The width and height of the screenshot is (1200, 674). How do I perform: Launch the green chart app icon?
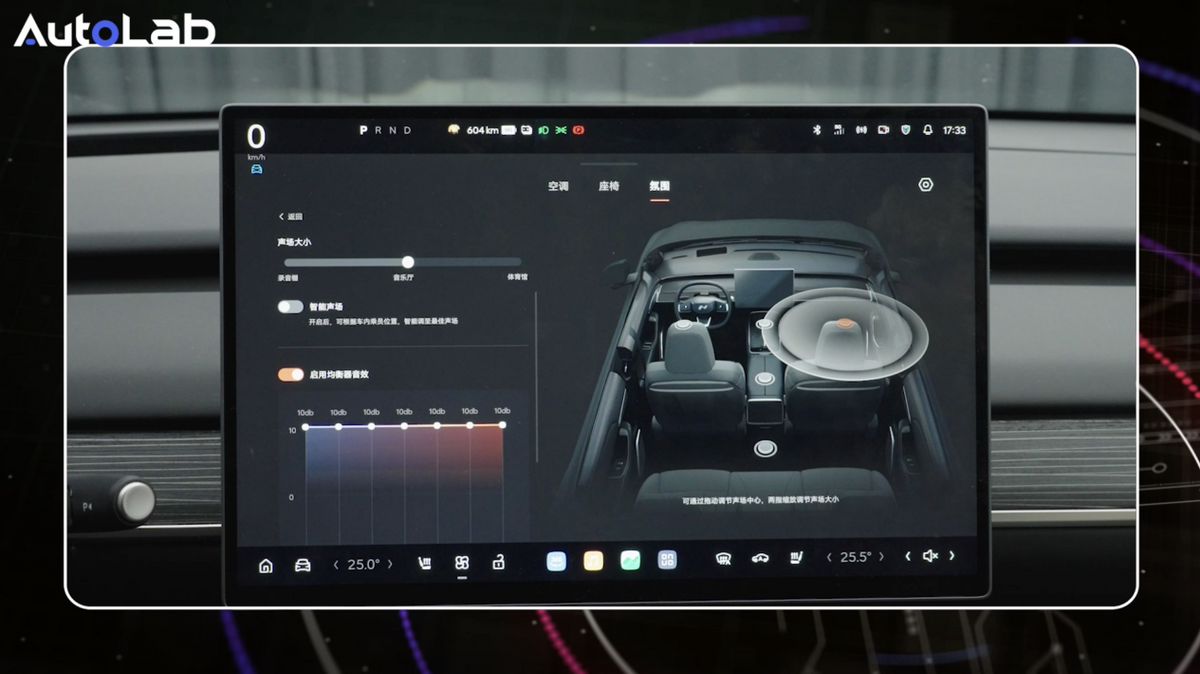[x=630, y=560]
